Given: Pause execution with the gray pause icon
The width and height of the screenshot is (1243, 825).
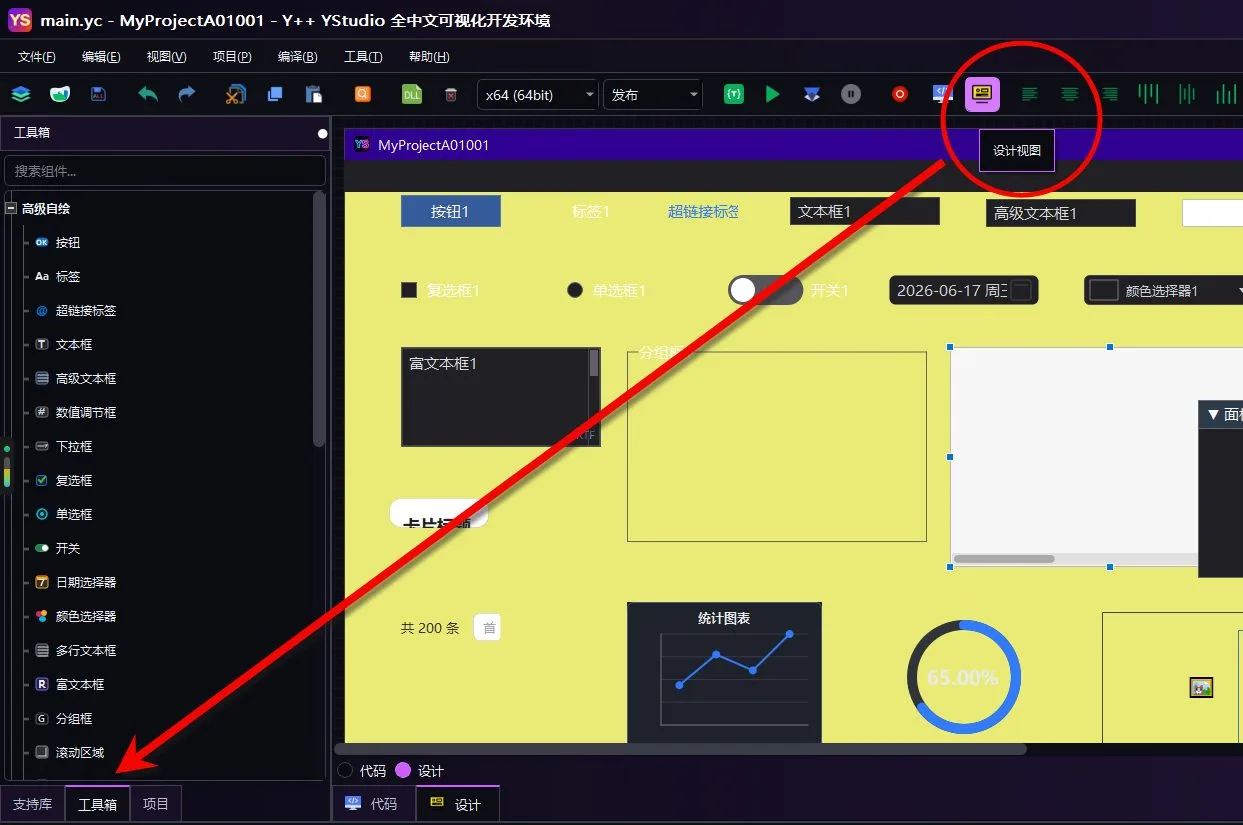Looking at the screenshot, I should click(851, 94).
